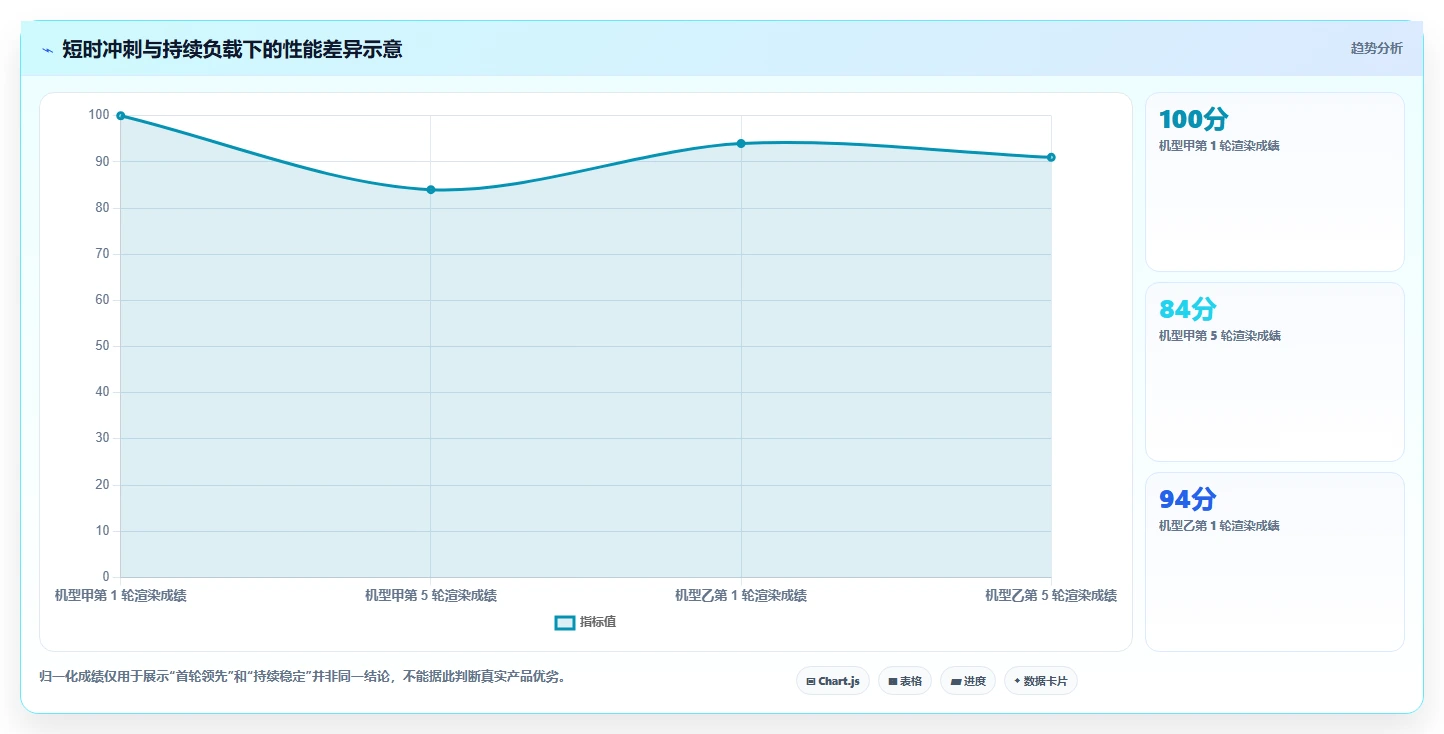Click x-axis label 机型甲第 1 轮渲染成绩
Viewport: 1444px width, 734px height.
coord(120,596)
